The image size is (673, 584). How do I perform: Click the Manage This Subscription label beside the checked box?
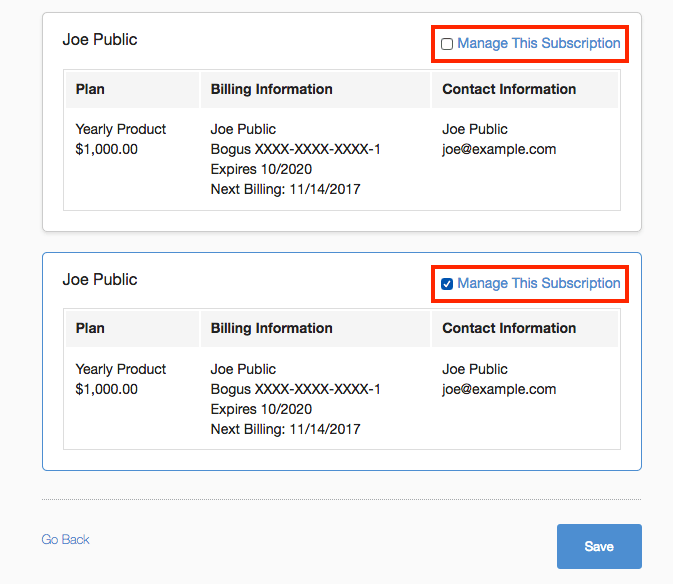tap(538, 284)
